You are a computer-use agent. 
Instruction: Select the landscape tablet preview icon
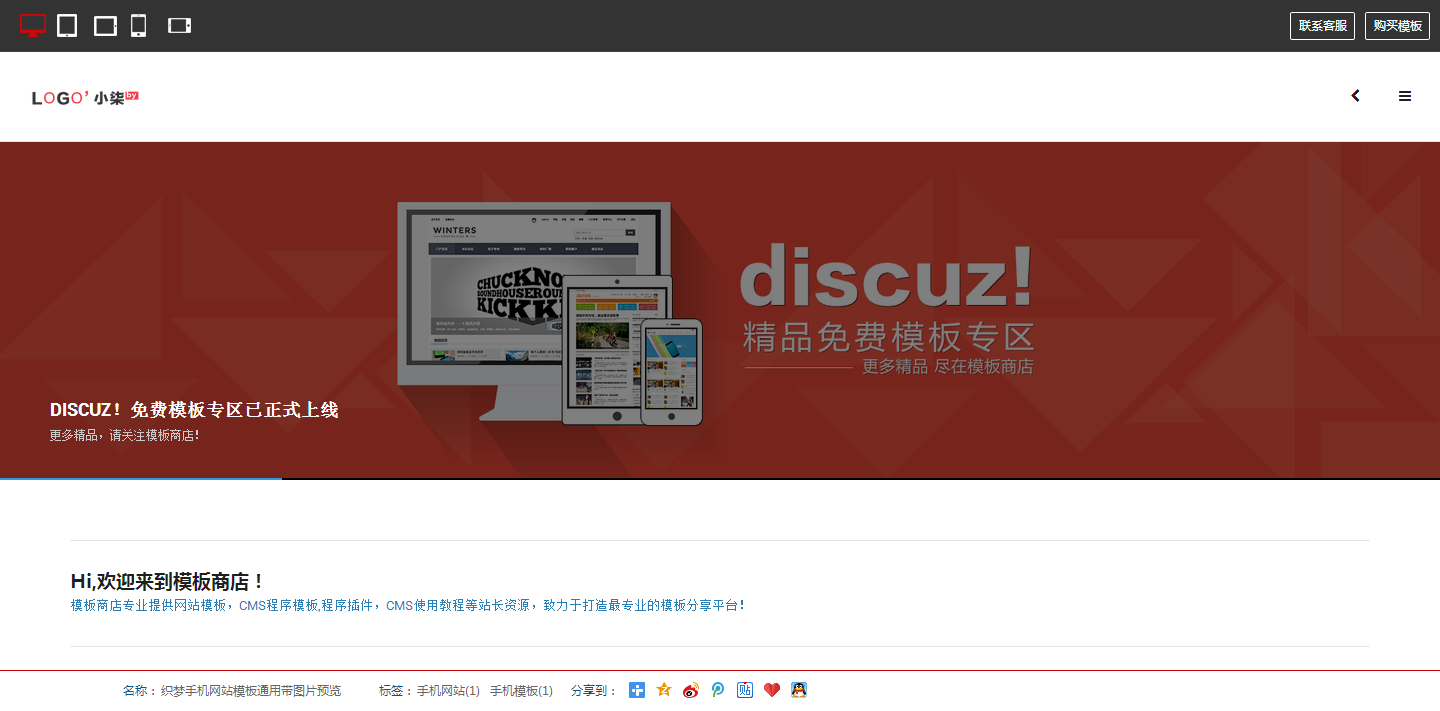[105, 26]
